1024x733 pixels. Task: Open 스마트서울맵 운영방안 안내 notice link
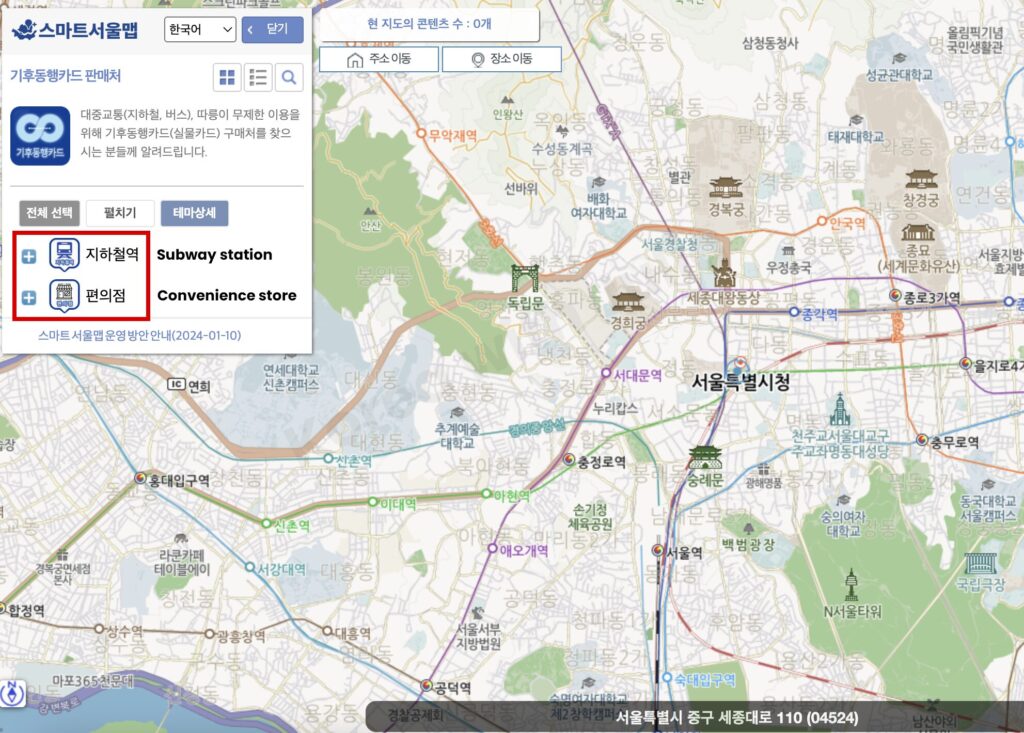139,335
